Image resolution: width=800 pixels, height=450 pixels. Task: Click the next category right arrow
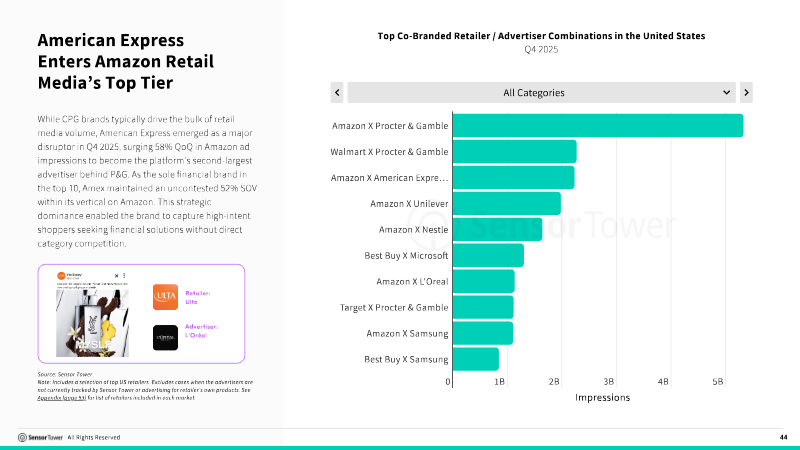point(746,92)
